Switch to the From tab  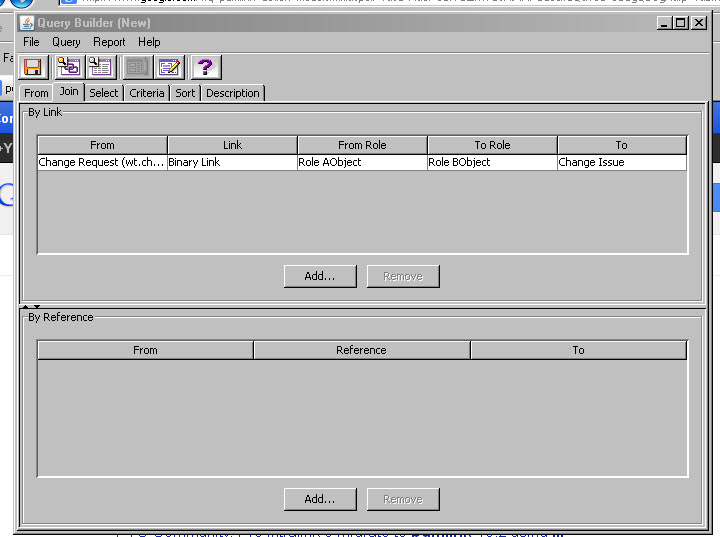pyautogui.click(x=36, y=93)
